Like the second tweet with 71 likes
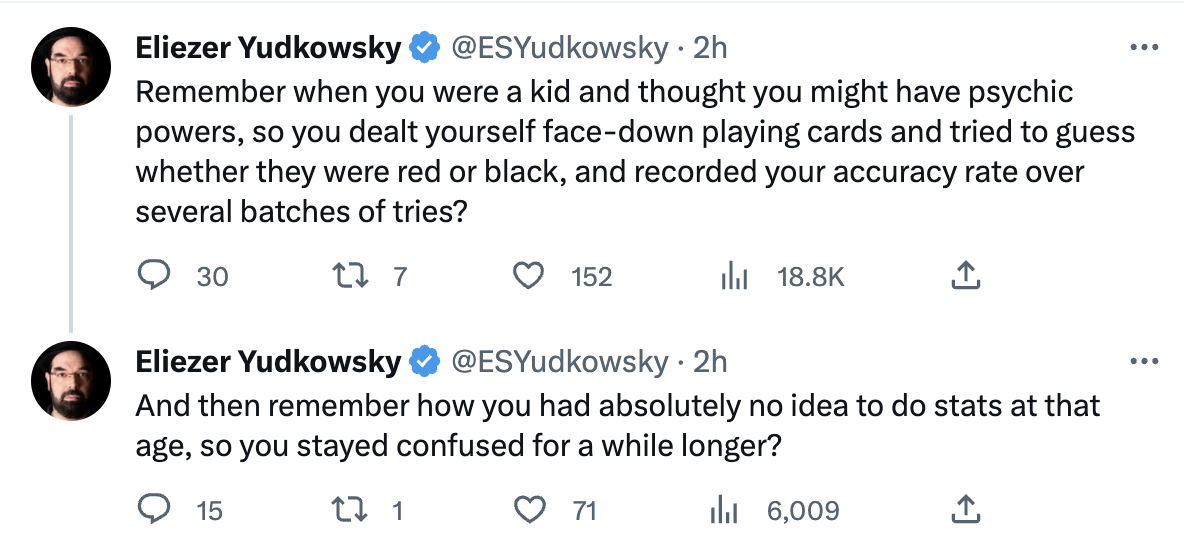Viewport: 1184px width, 552px height. [x=529, y=510]
